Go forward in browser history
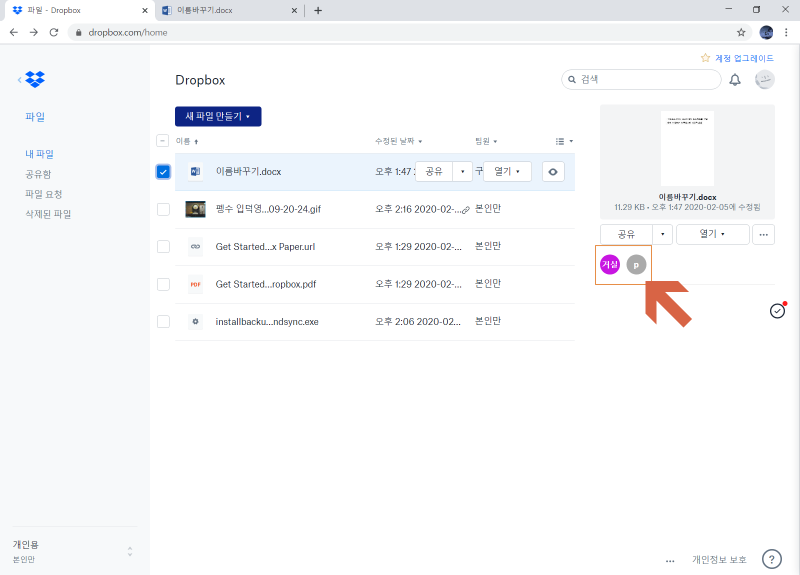Viewport: 800px width, 575px height. [x=34, y=32]
